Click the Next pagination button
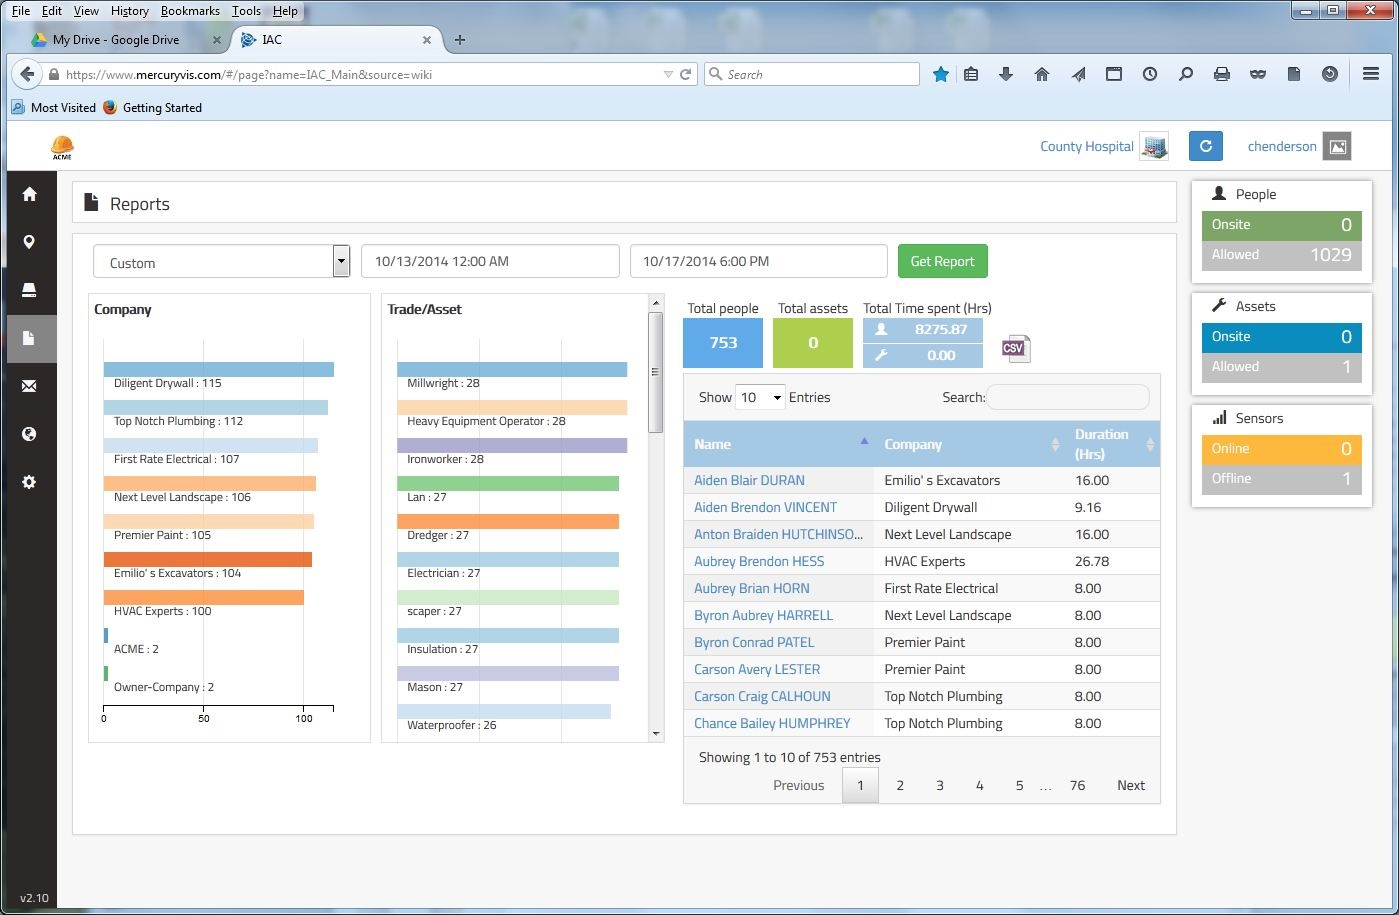The height and width of the screenshot is (915, 1399). pos(1131,785)
